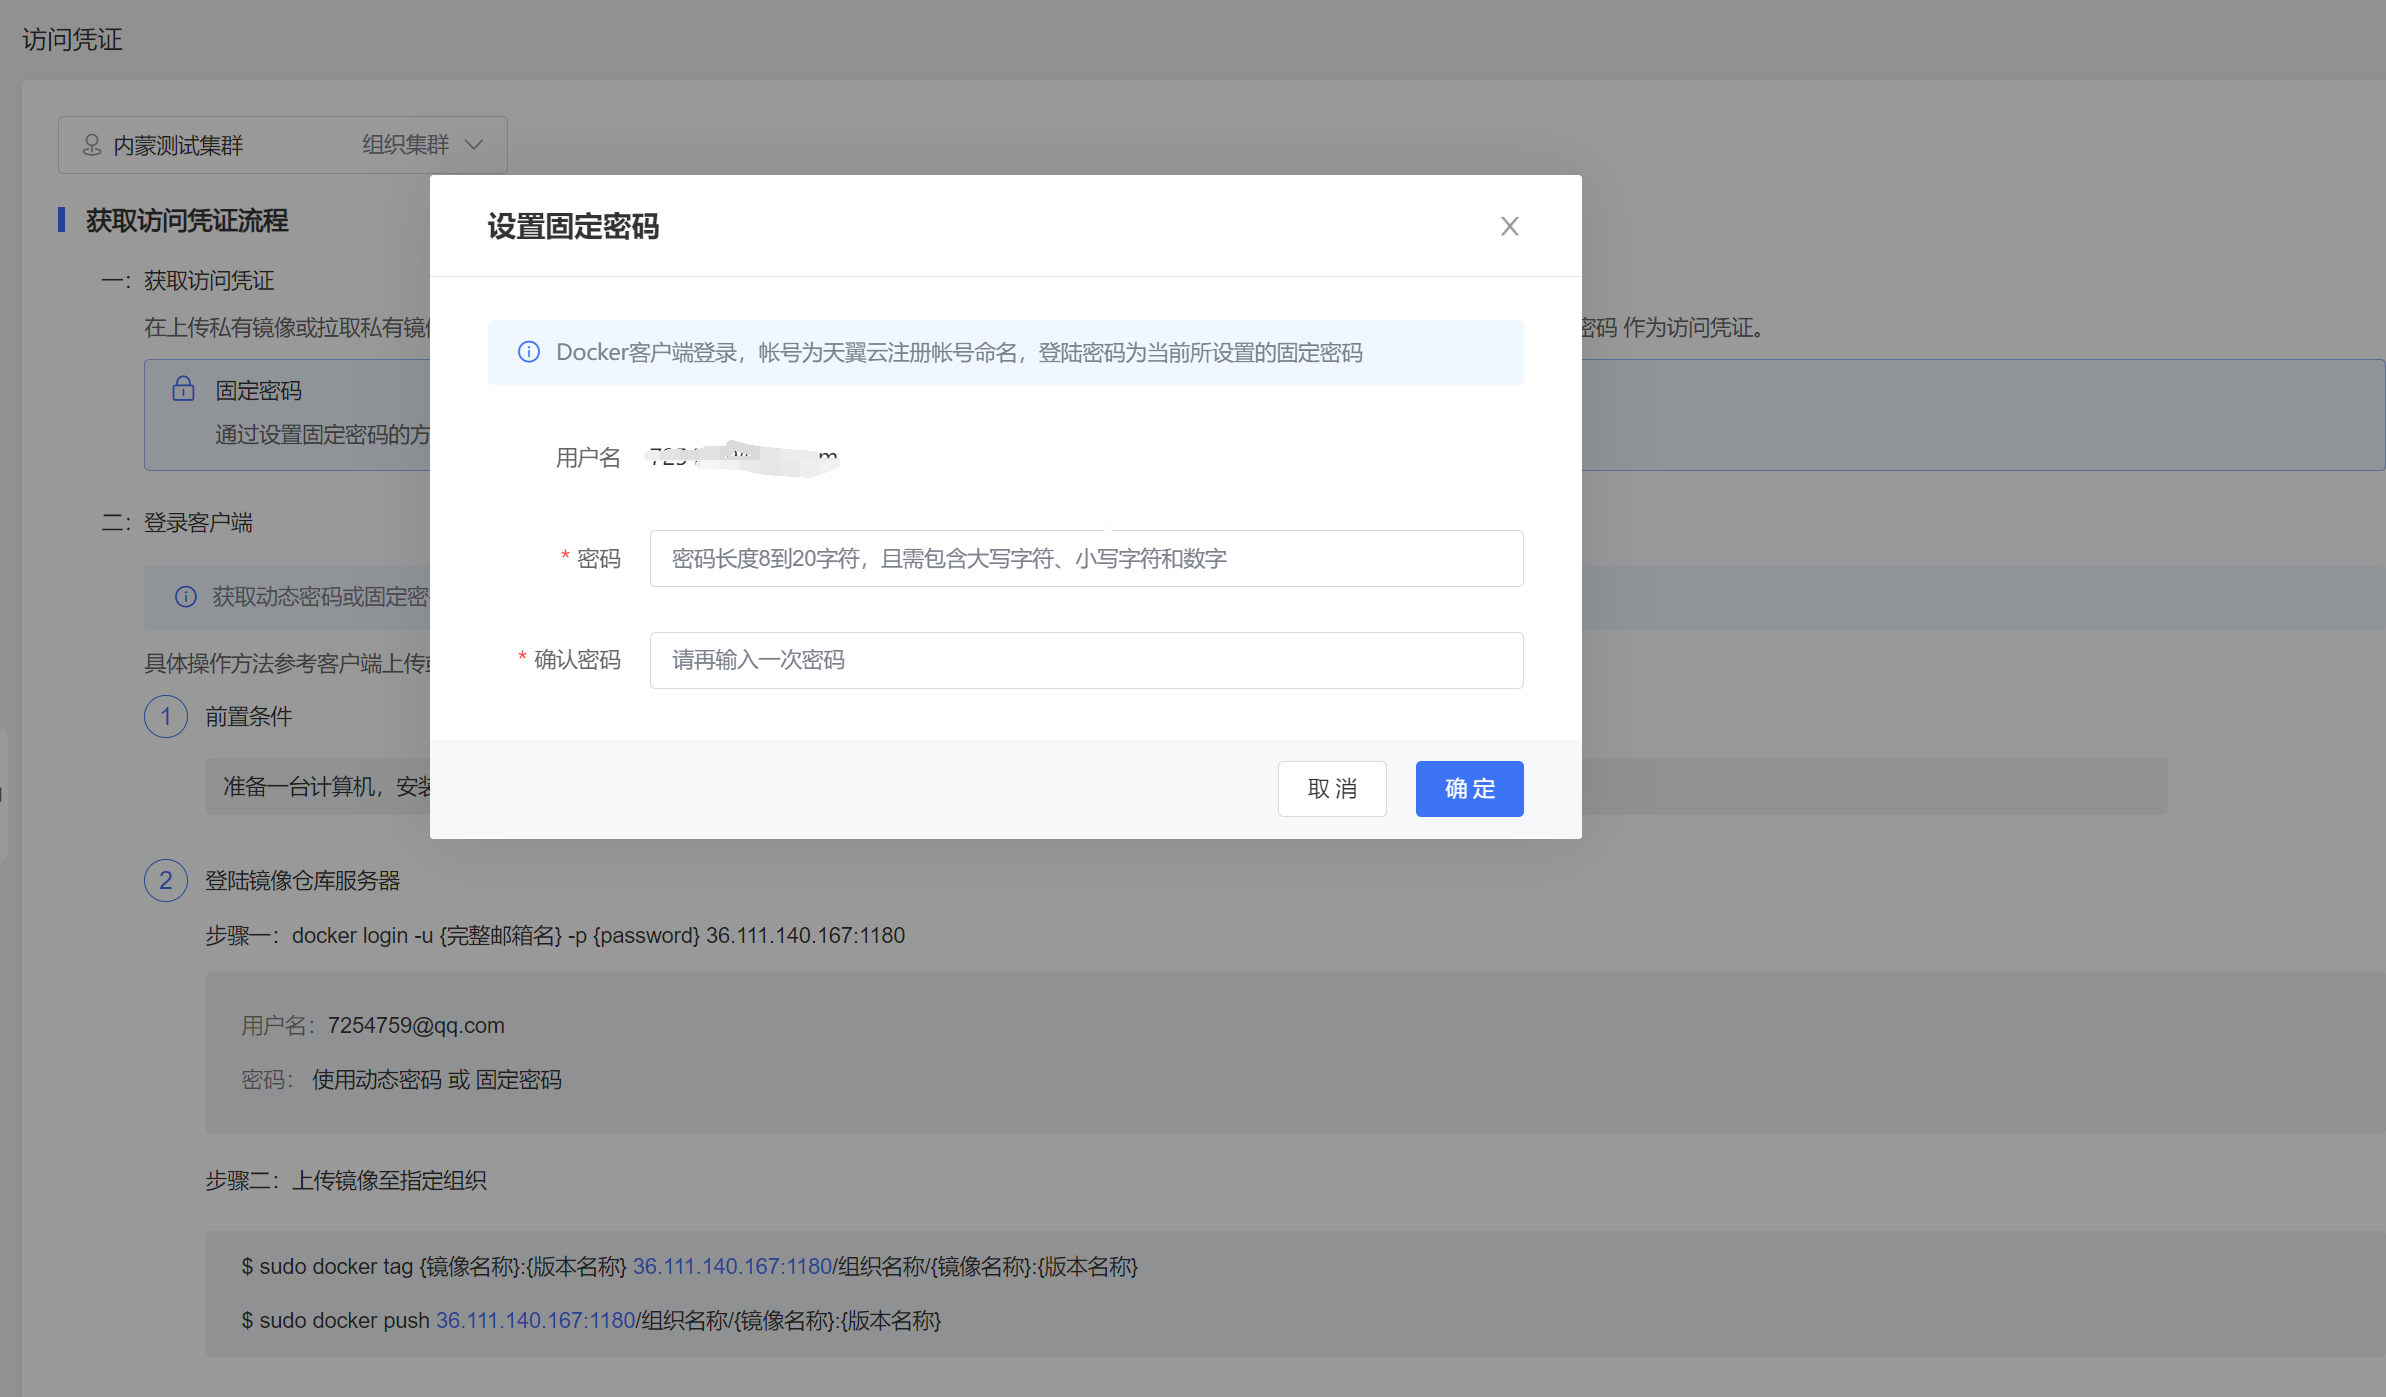Click 36.111.140.167:1180 link in docker push line
Viewport: 2386px width, 1397px height.
click(536, 1320)
